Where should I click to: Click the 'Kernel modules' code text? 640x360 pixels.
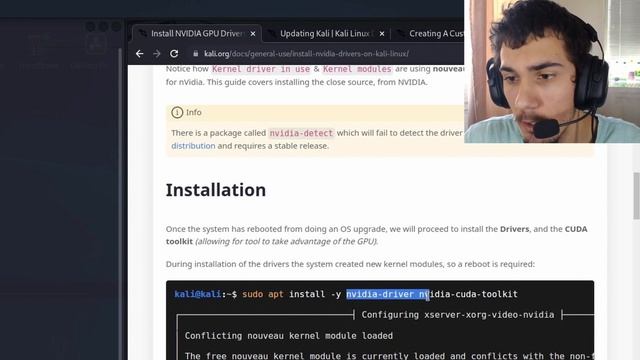pos(357,69)
